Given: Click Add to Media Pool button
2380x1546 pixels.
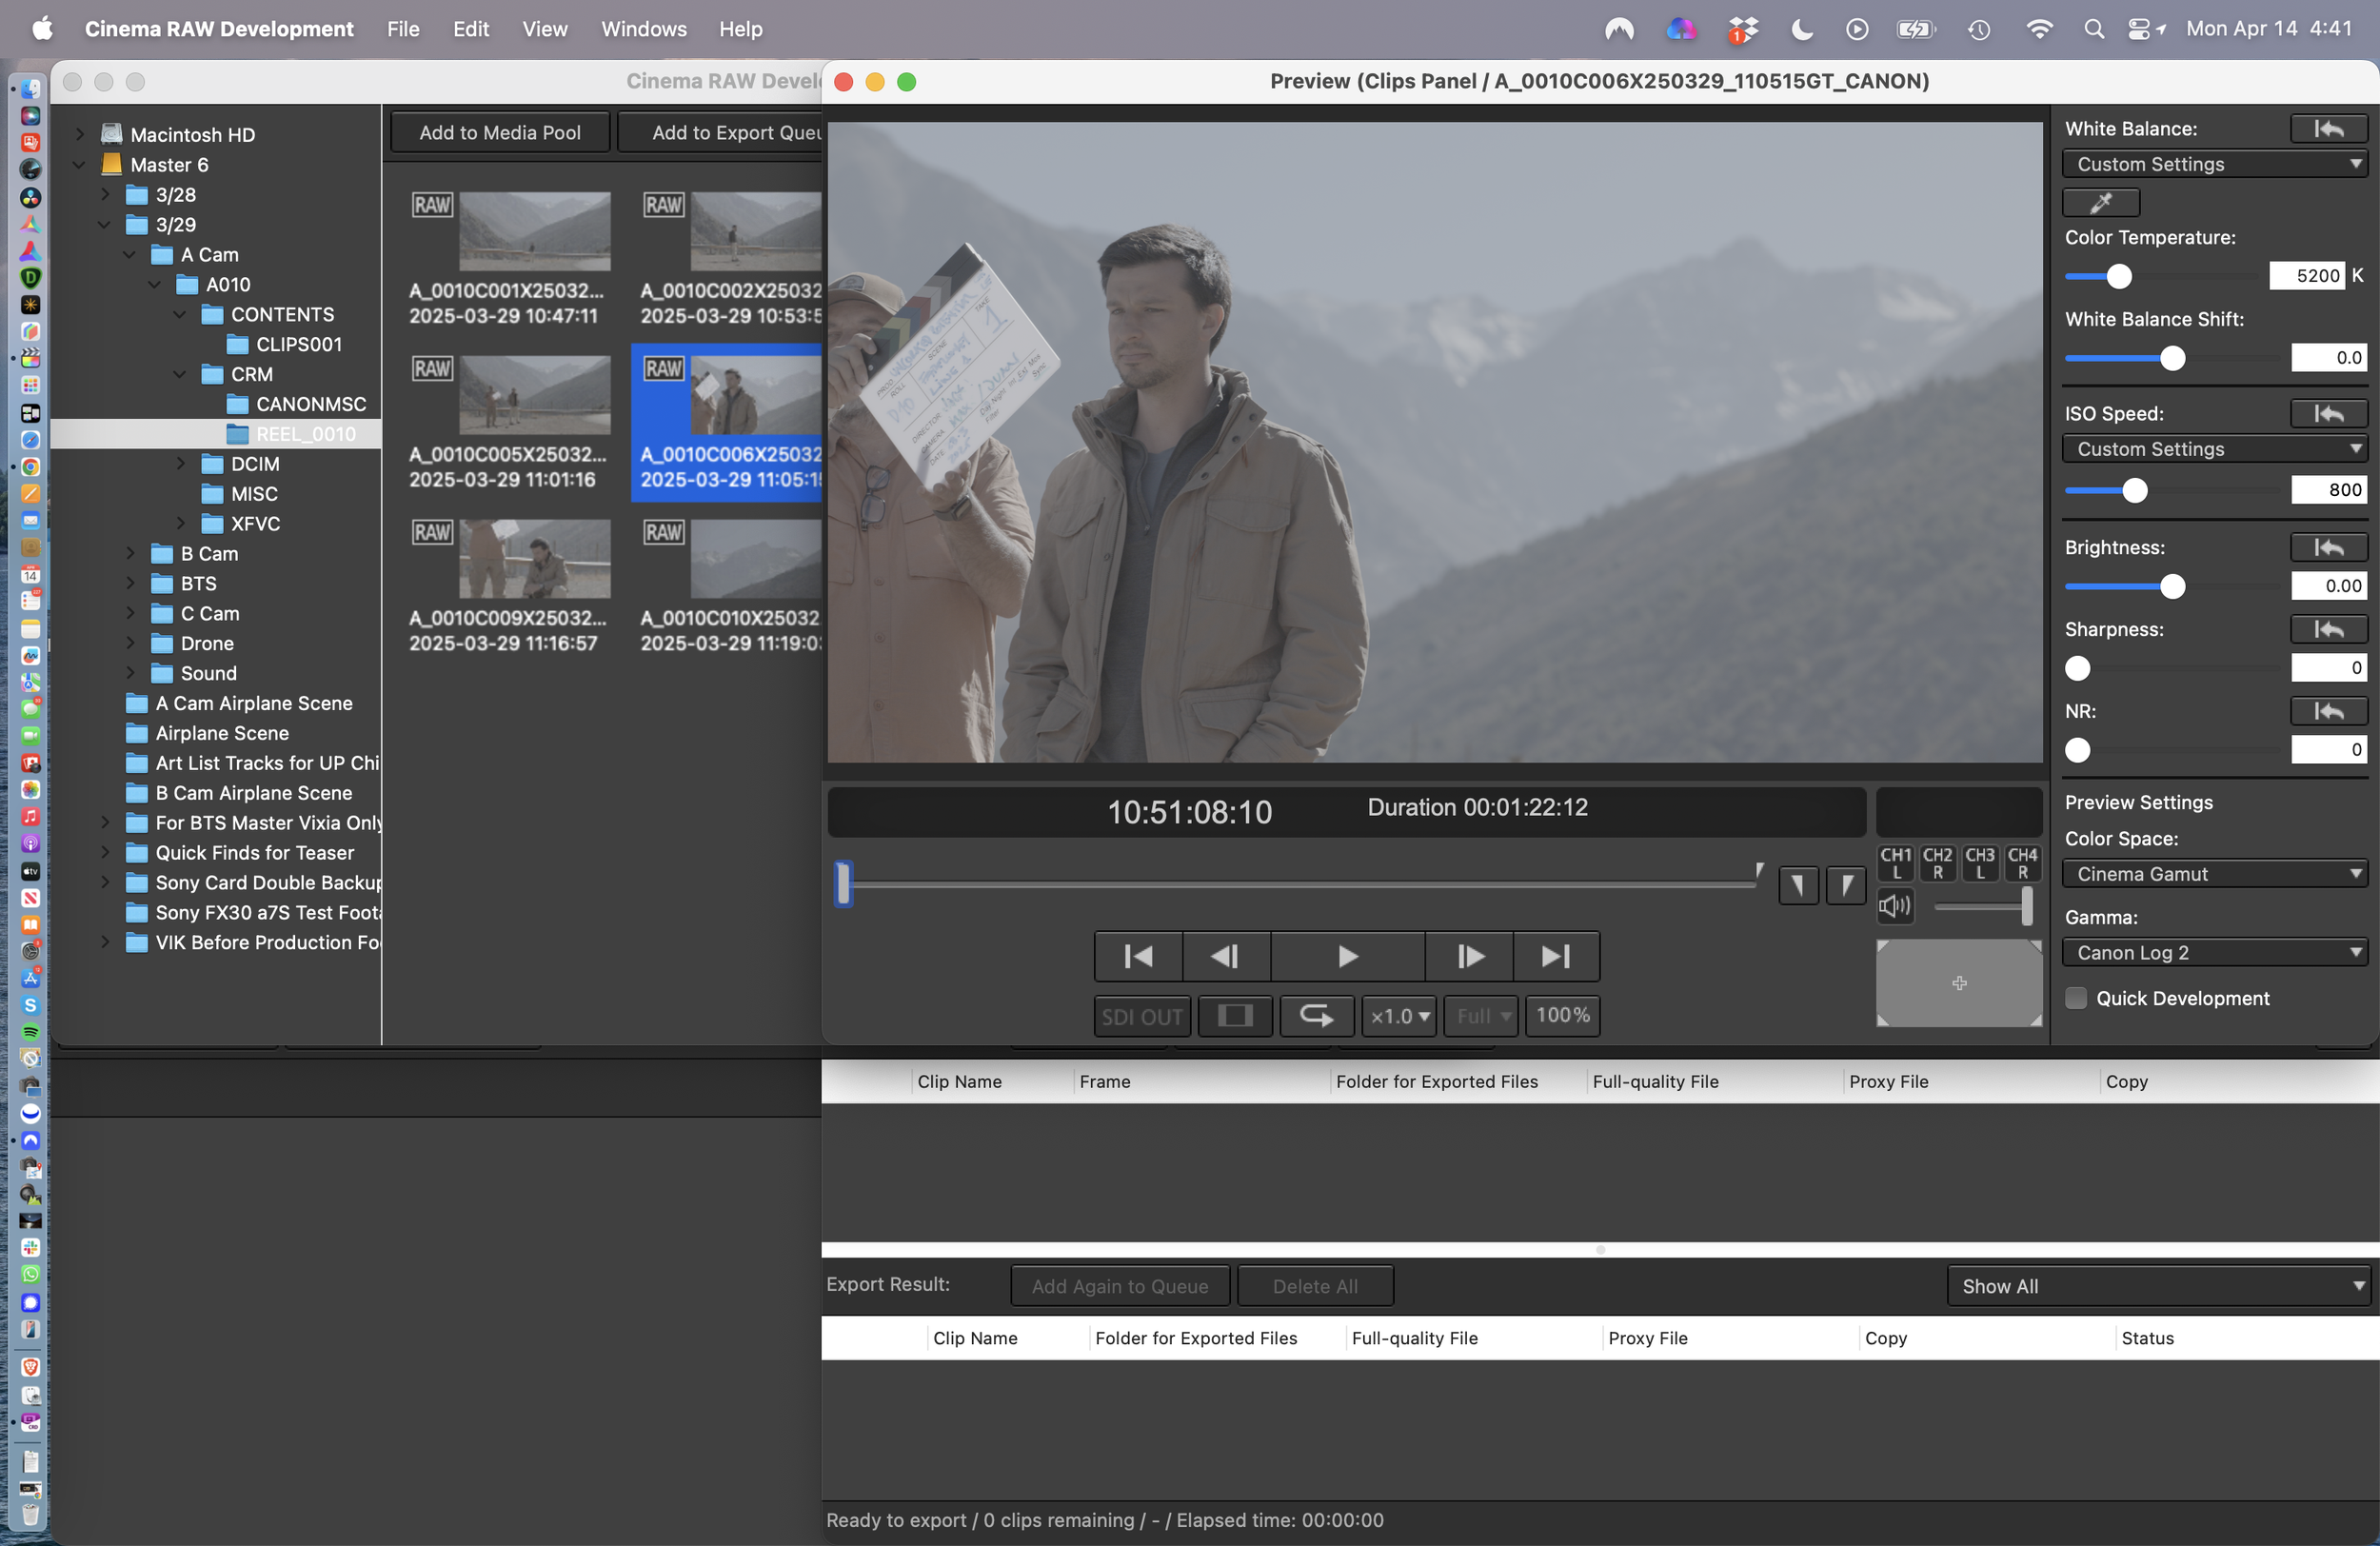Looking at the screenshot, I should (499, 133).
